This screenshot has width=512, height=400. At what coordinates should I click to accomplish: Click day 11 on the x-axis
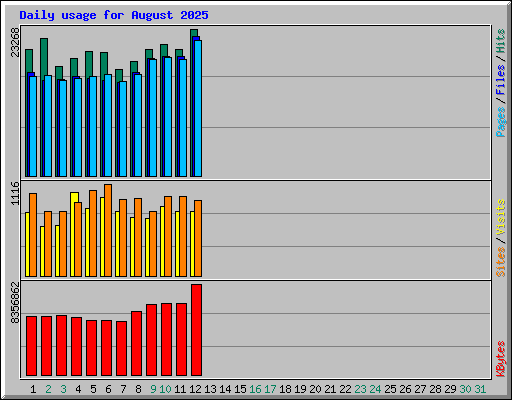[180, 389]
